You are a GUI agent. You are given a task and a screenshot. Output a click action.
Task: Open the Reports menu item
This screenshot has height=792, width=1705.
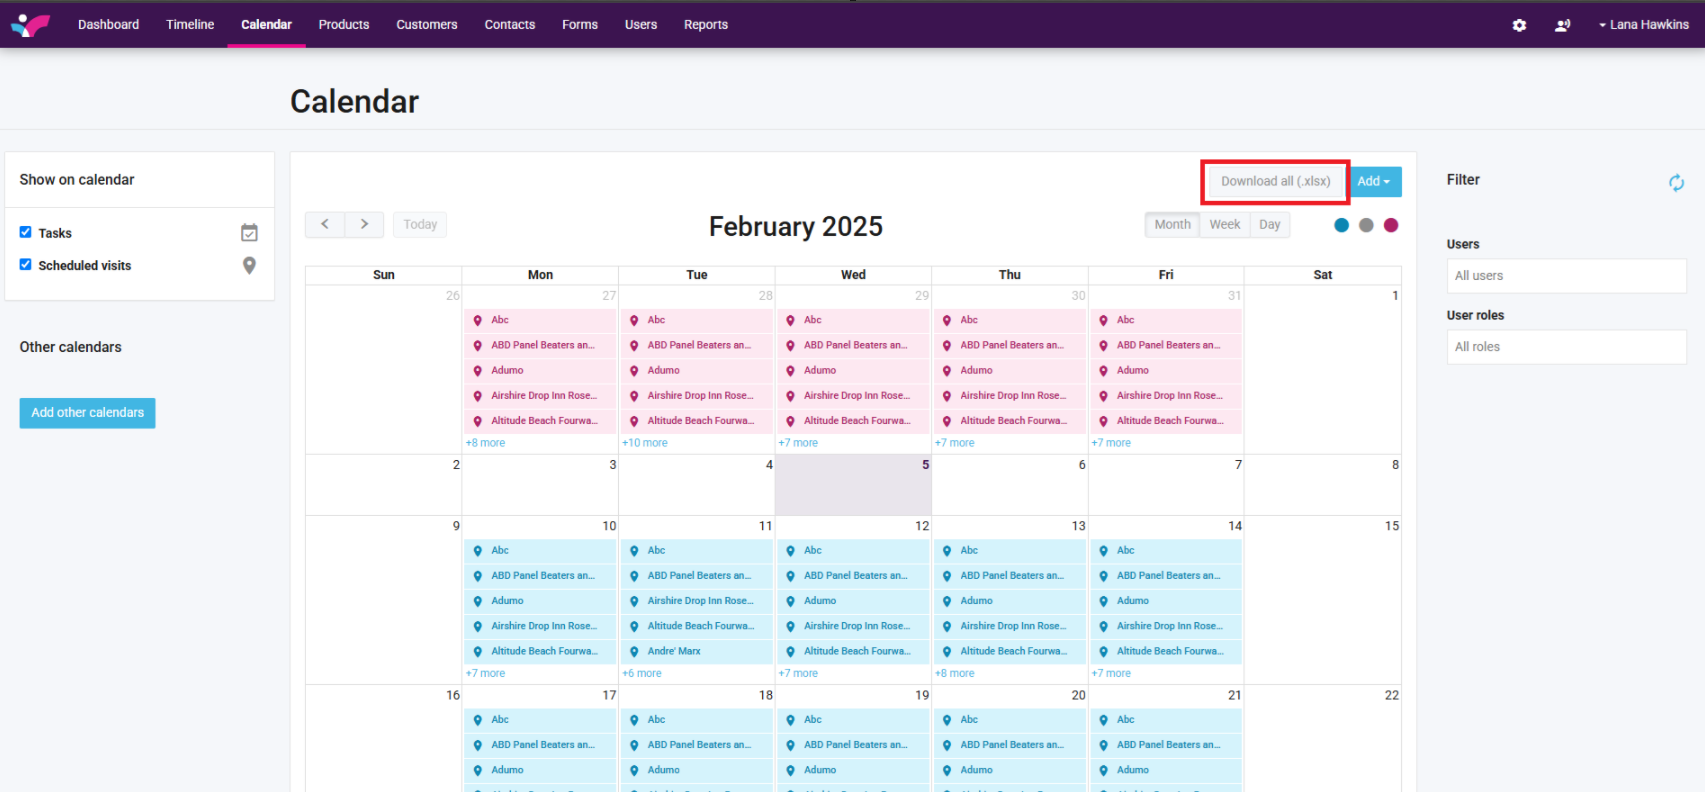(705, 25)
